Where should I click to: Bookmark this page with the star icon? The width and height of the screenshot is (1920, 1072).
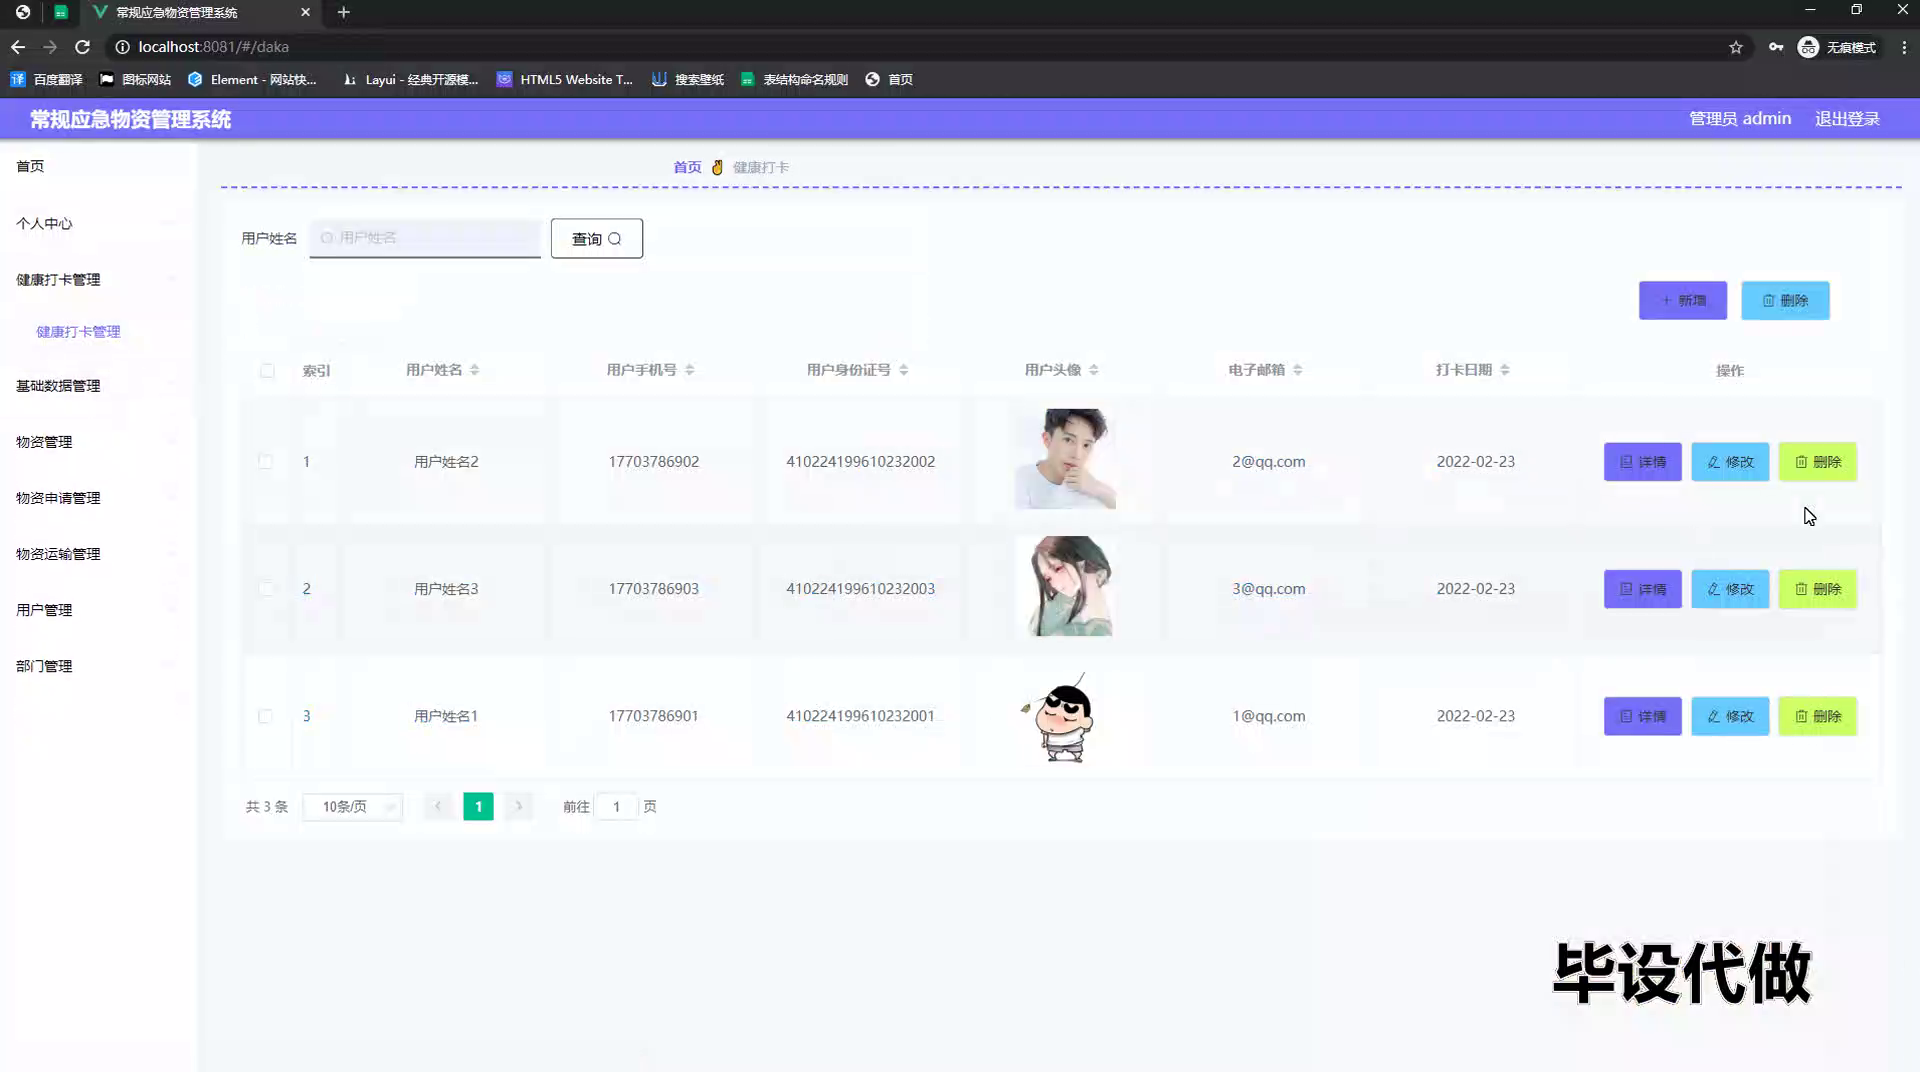coord(1736,47)
